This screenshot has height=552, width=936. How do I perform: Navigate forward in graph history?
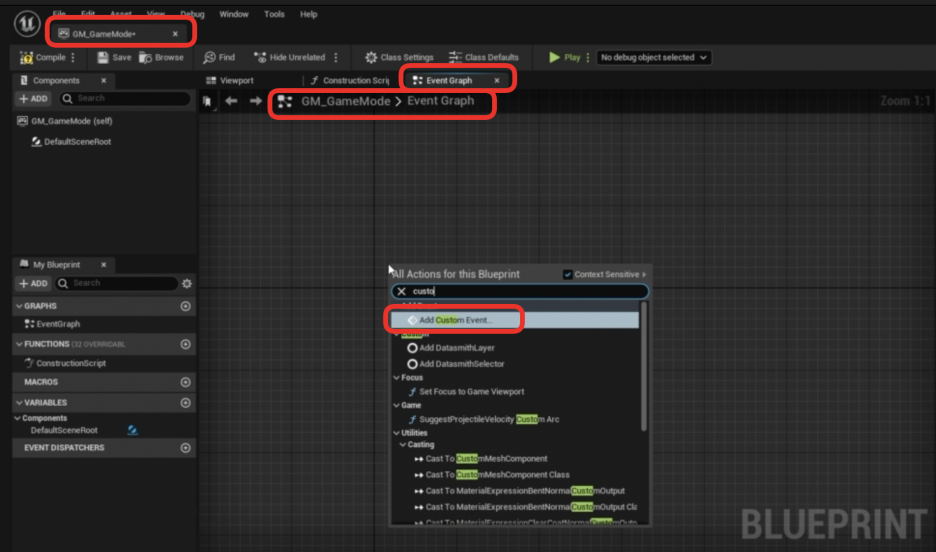tap(255, 101)
